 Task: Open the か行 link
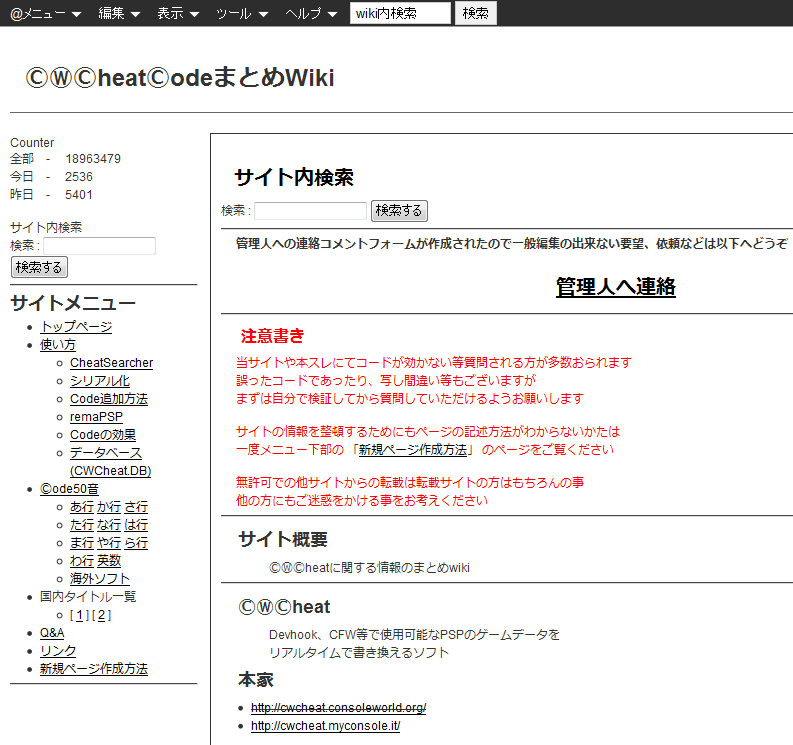click(x=109, y=507)
